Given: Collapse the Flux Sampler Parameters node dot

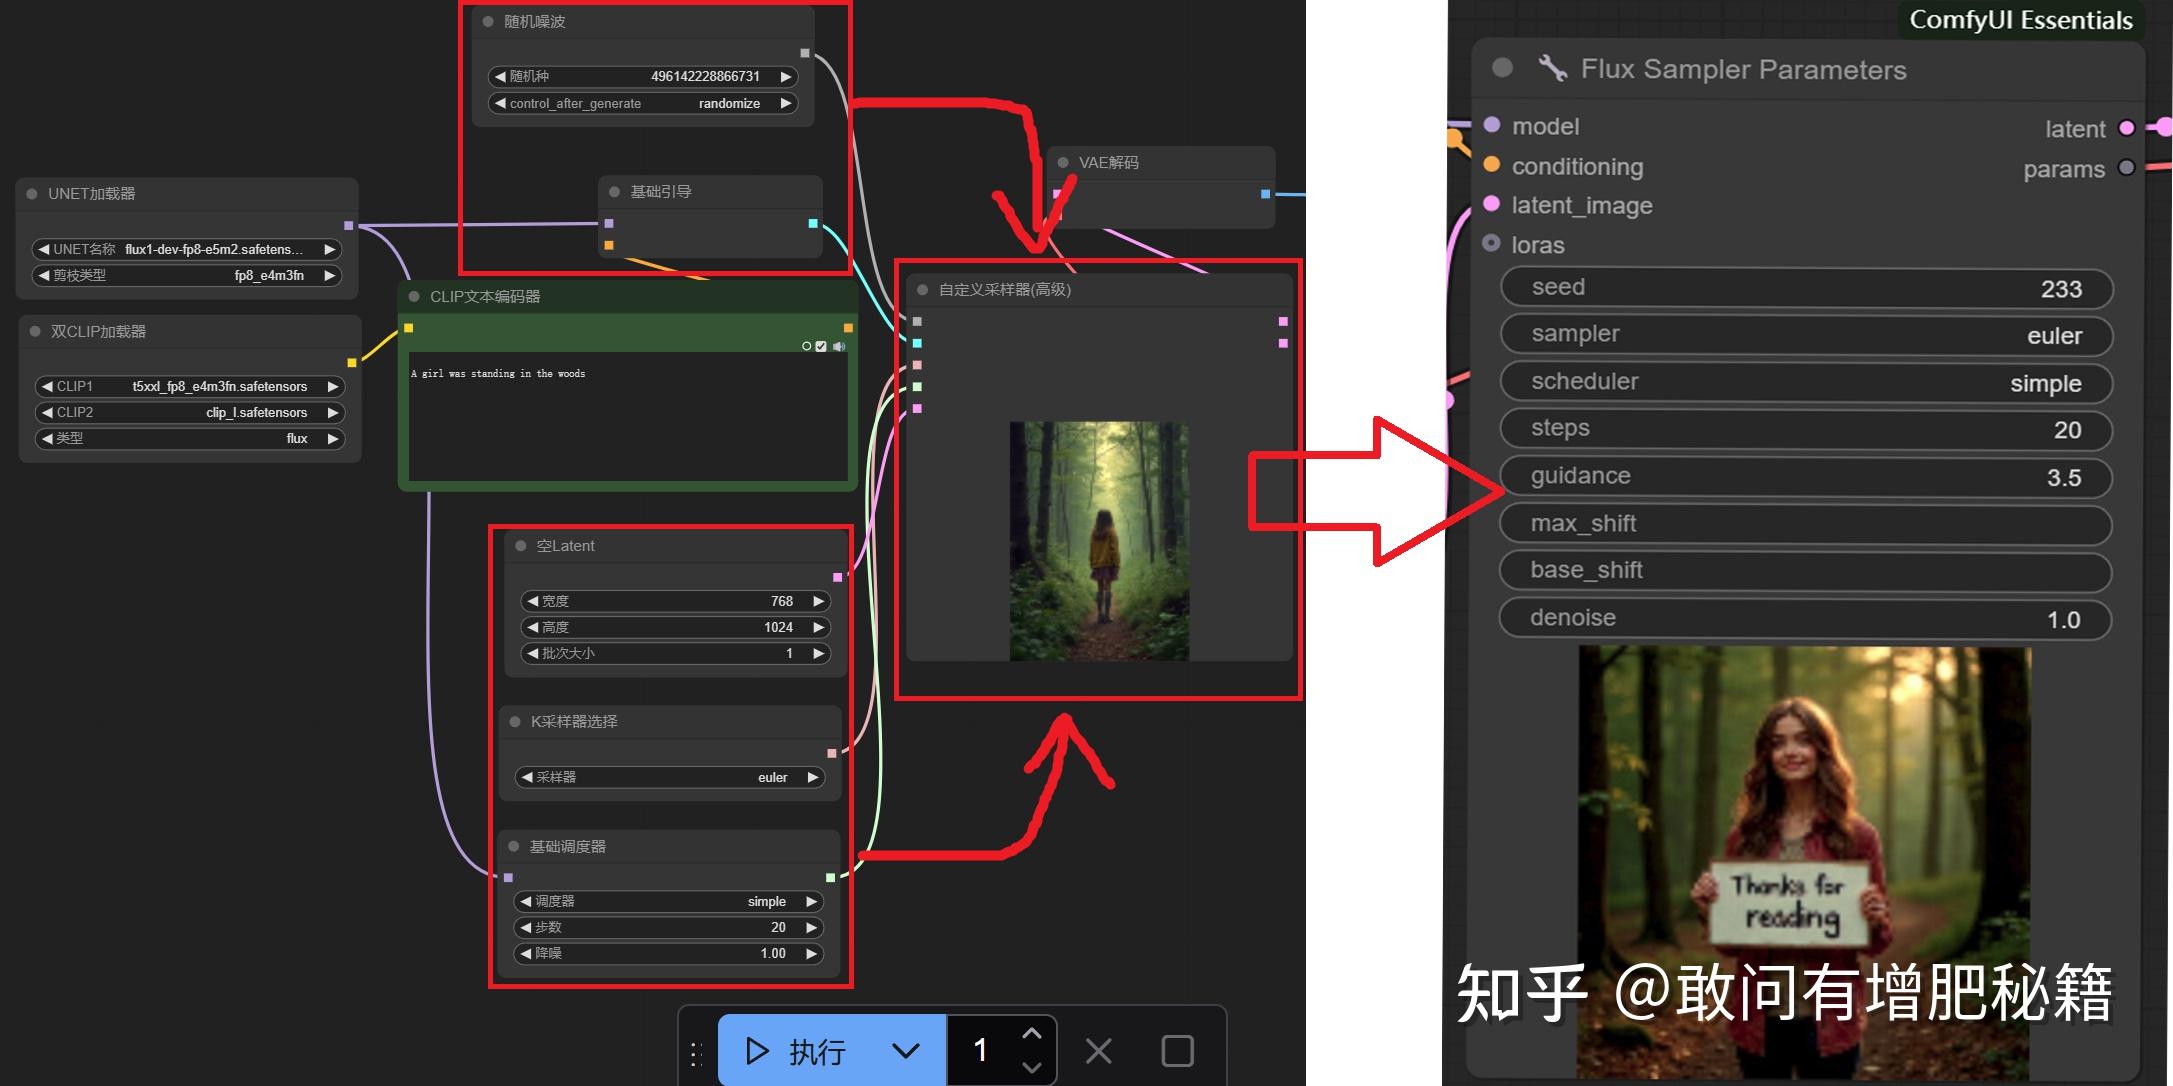Looking at the screenshot, I should click(x=1502, y=68).
